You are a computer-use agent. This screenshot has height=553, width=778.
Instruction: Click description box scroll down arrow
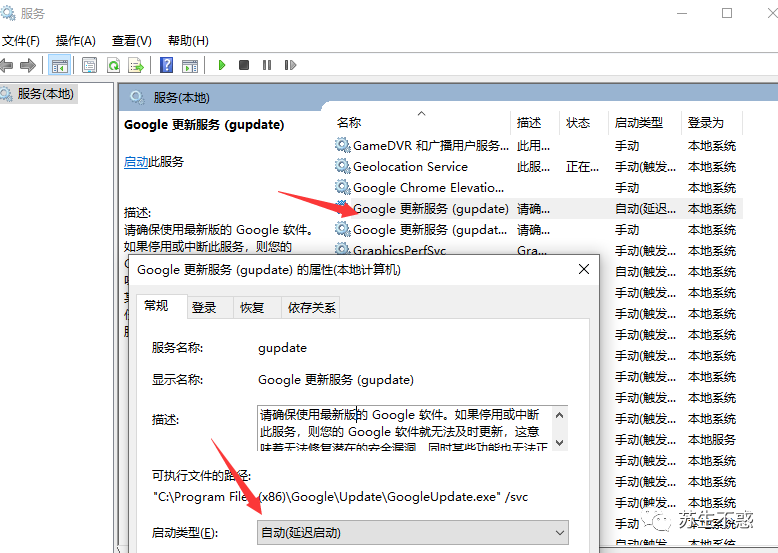(x=560, y=442)
